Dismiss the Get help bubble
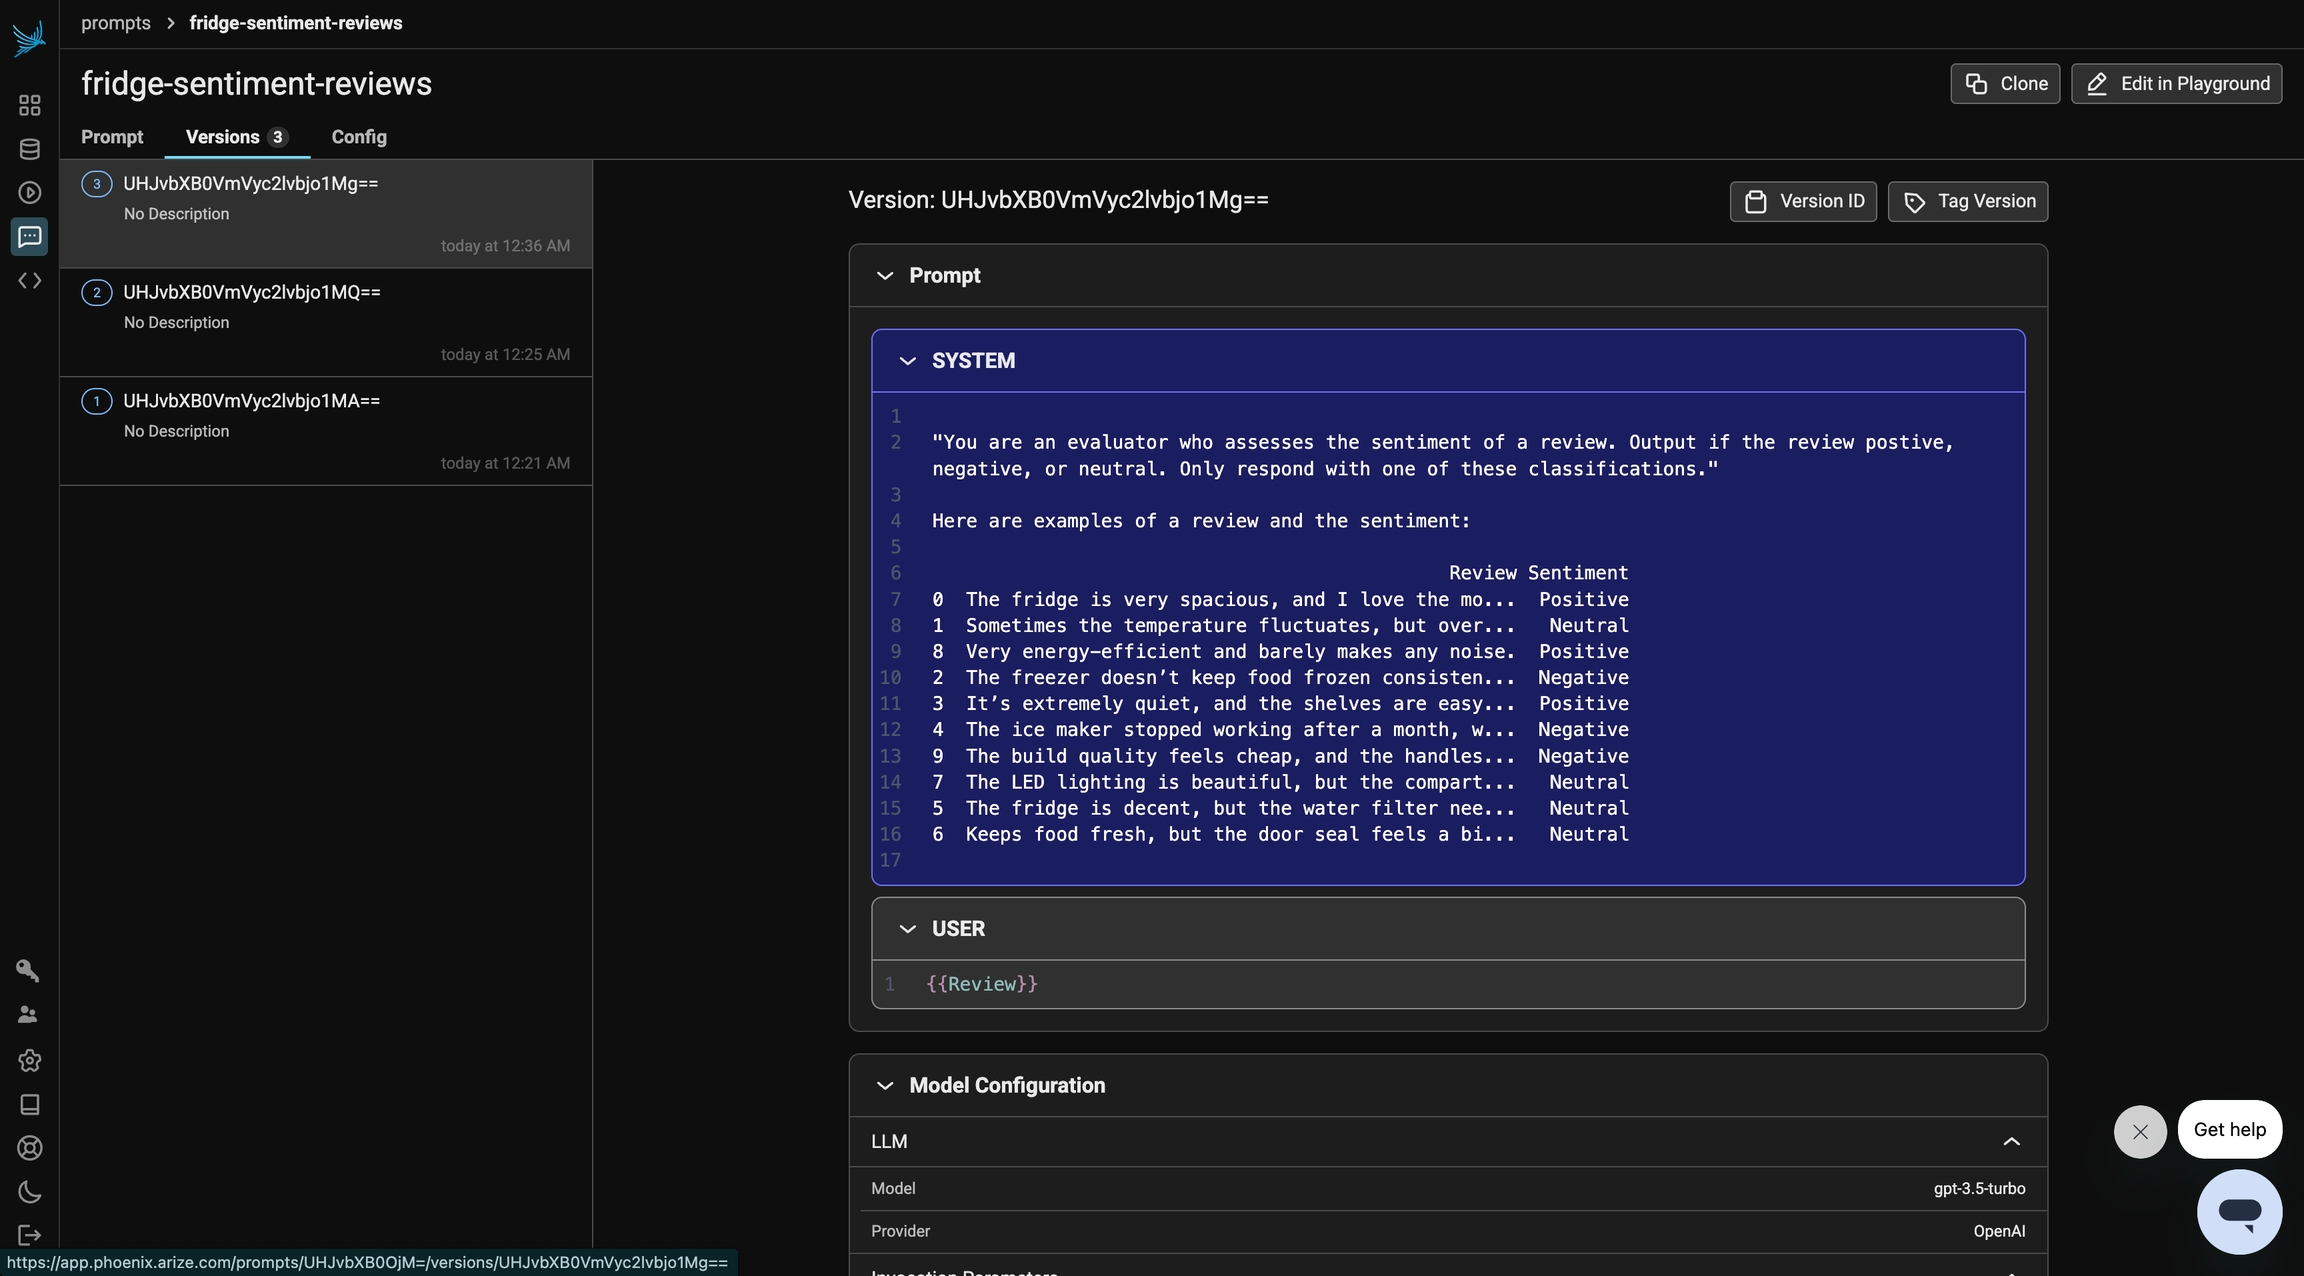 coord(2139,1132)
